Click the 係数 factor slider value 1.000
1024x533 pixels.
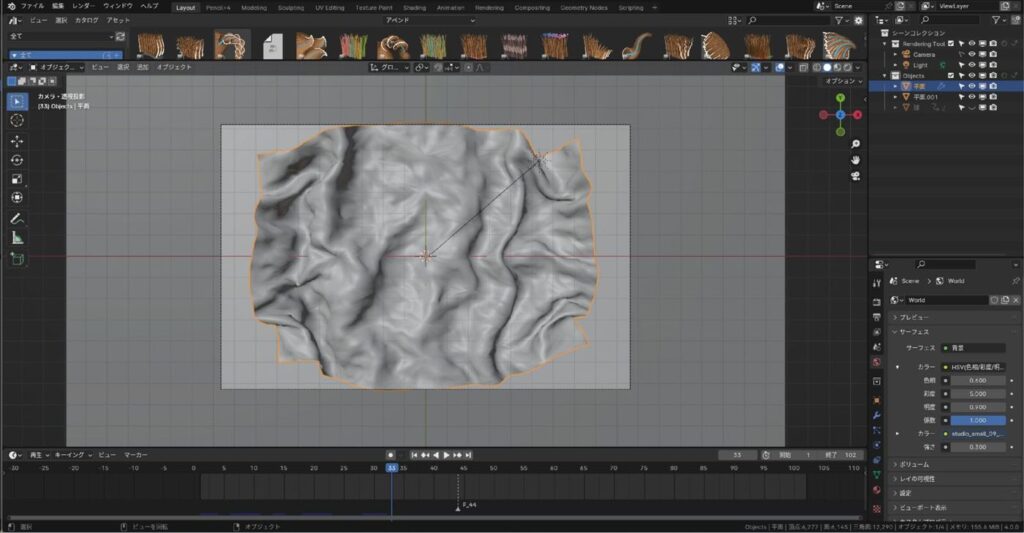tap(978, 421)
